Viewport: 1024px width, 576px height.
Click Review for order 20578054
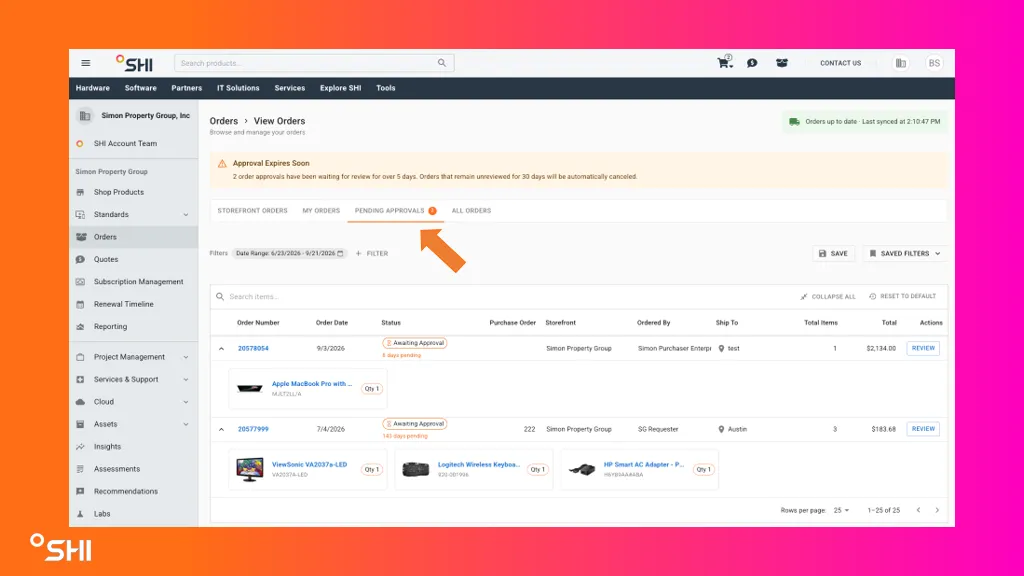click(923, 348)
